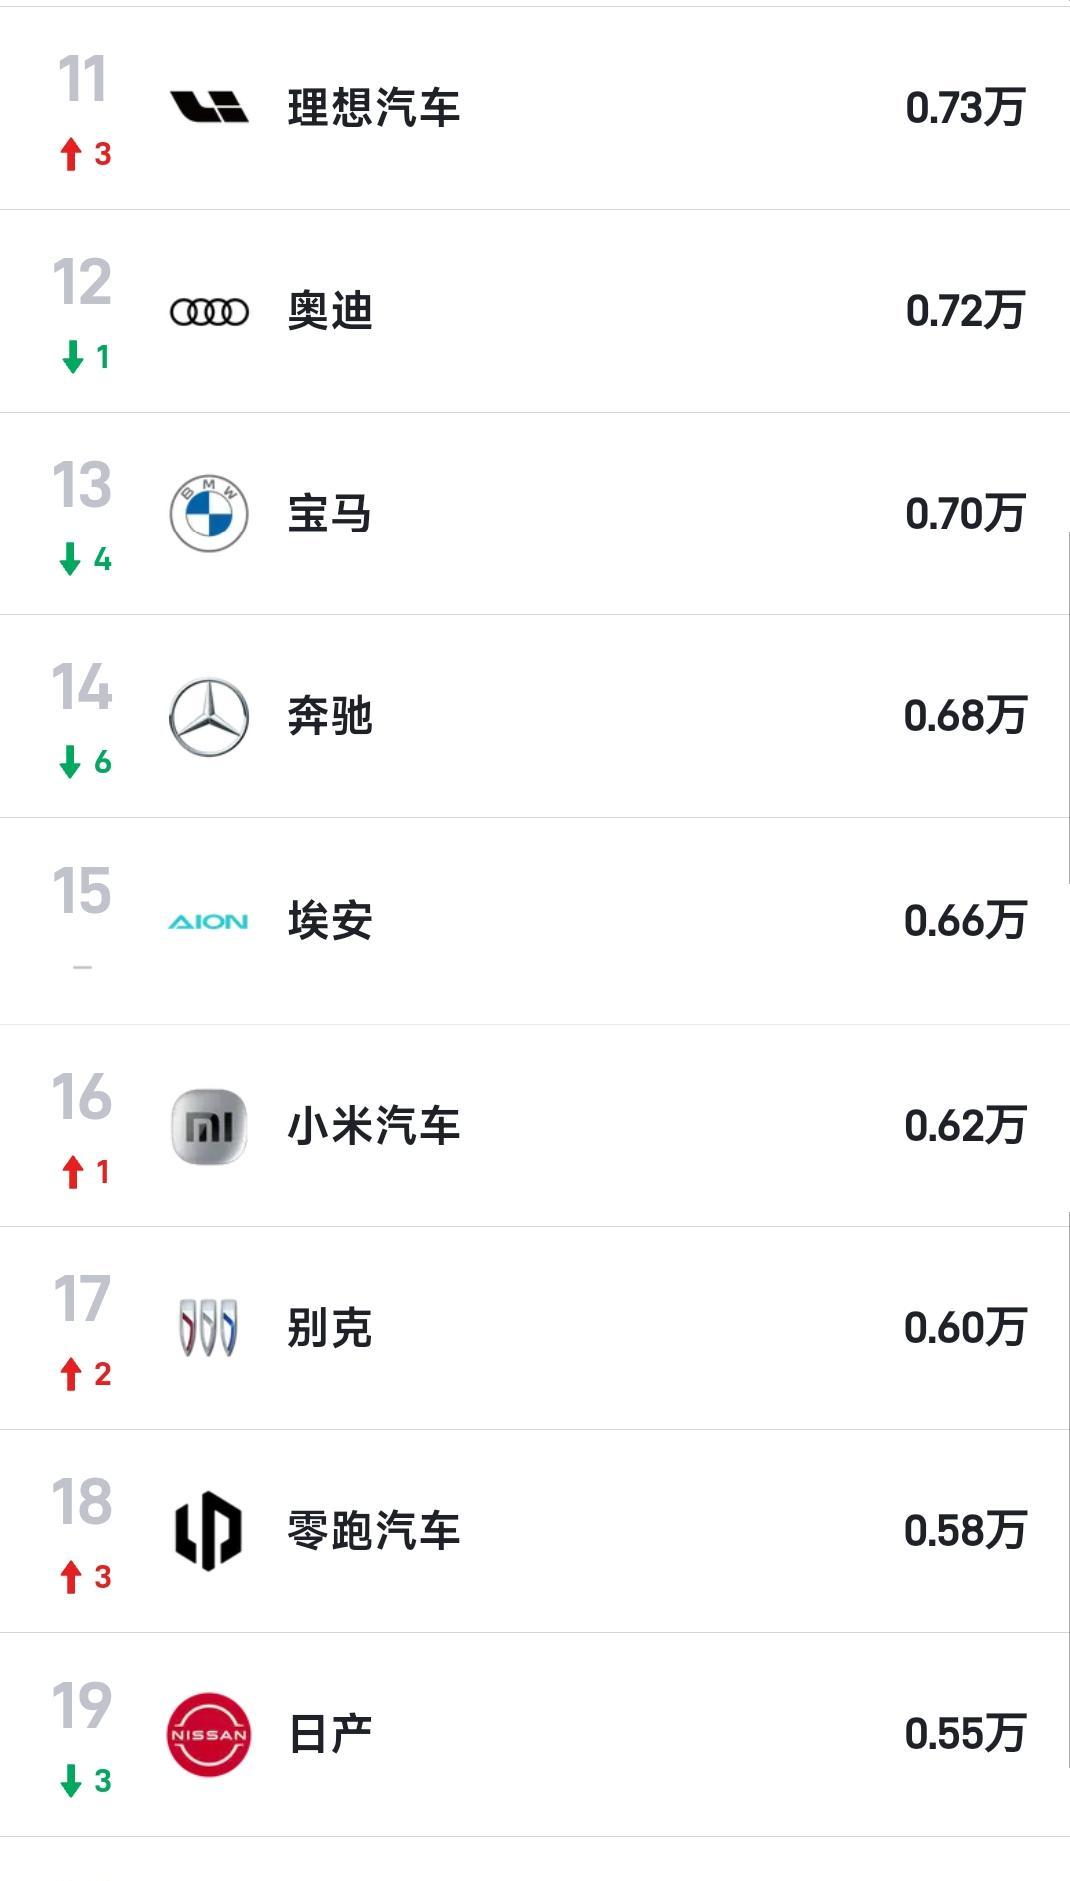Open the Xiaomi MI logo

coord(208,1126)
